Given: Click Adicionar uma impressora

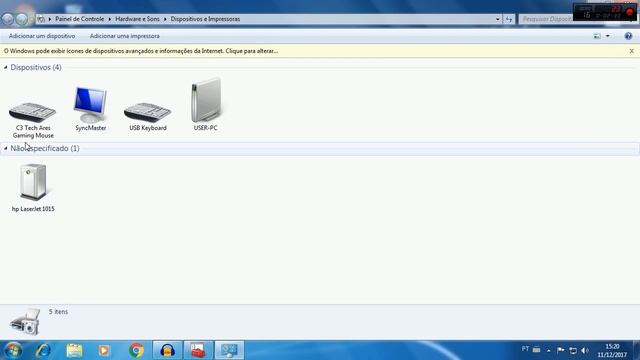Looking at the screenshot, I should 124,36.
